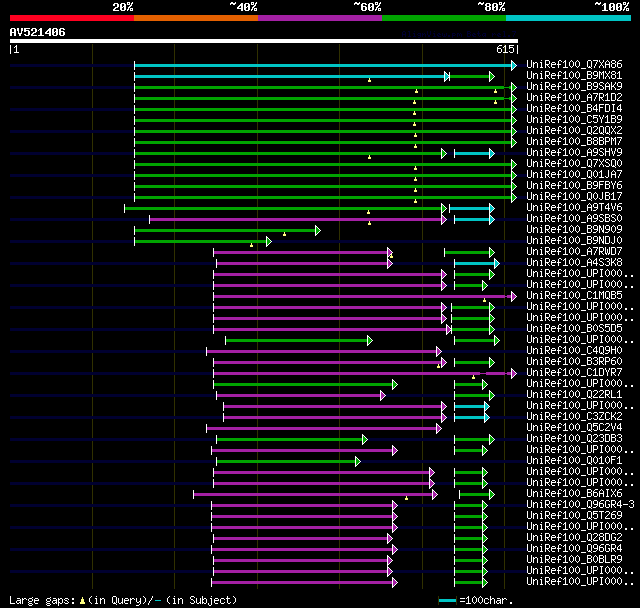Pick the UniRef100_Q01OF1 subject label
The width and height of the screenshot is (640, 608).
click(574, 461)
